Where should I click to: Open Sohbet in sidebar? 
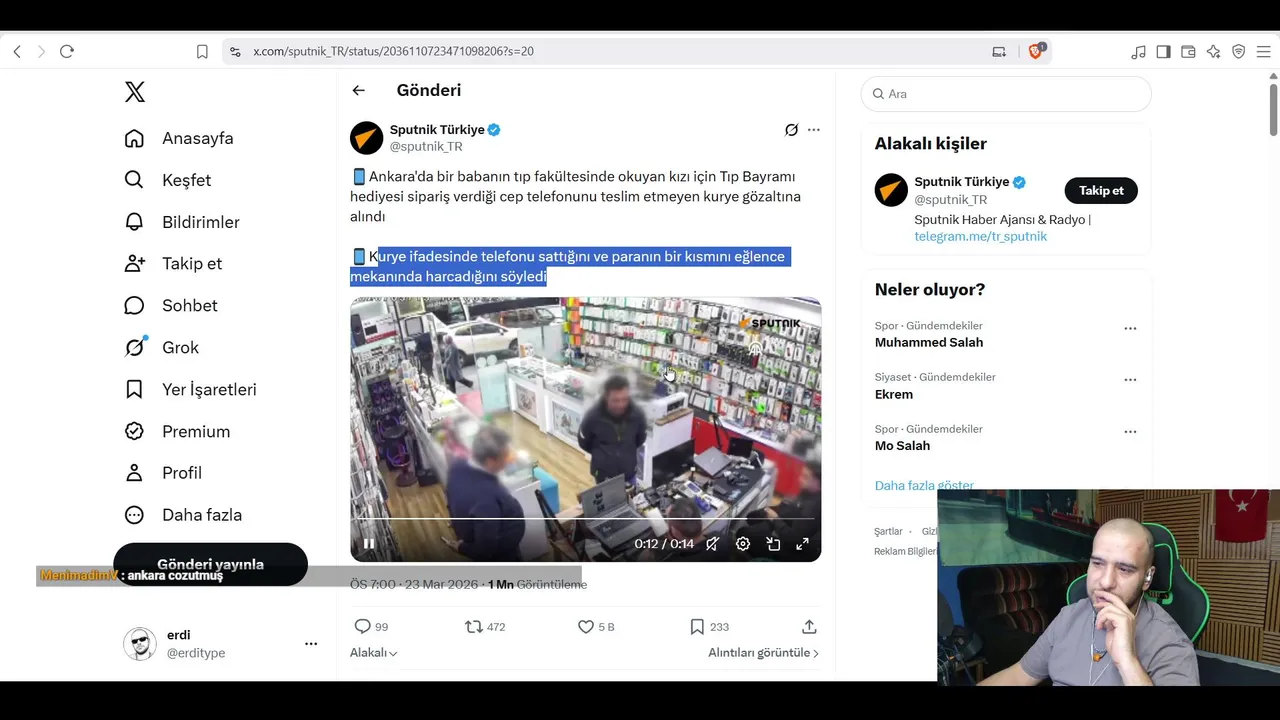point(171,306)
